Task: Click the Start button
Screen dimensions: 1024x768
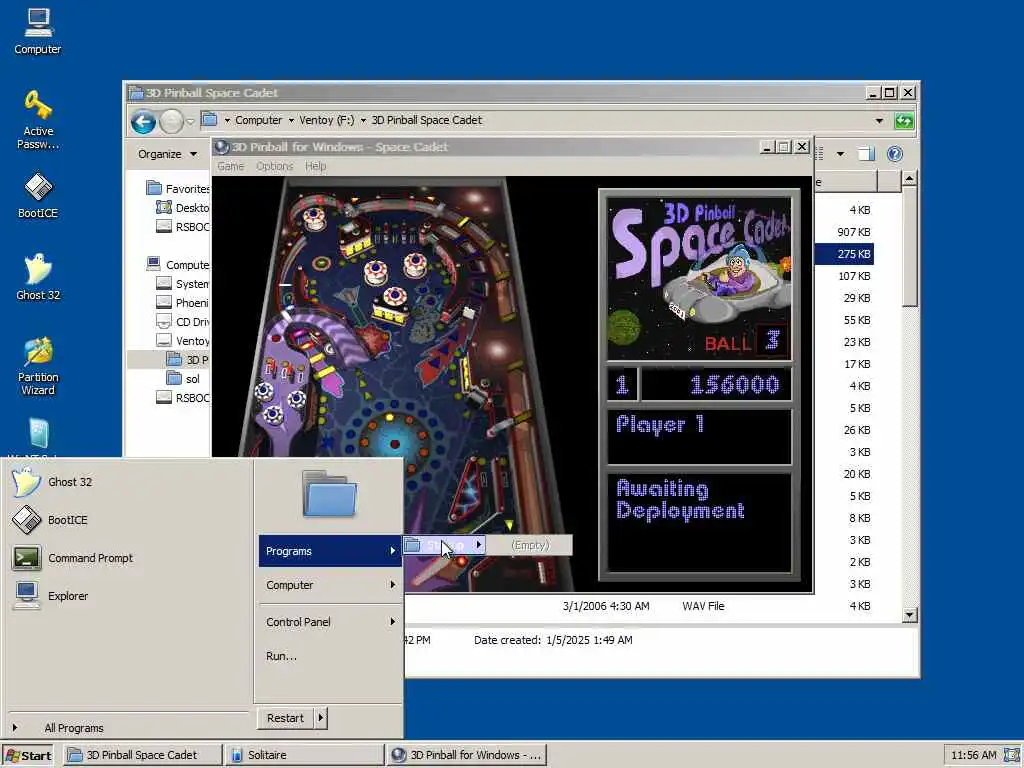Action: coord(28,756)
